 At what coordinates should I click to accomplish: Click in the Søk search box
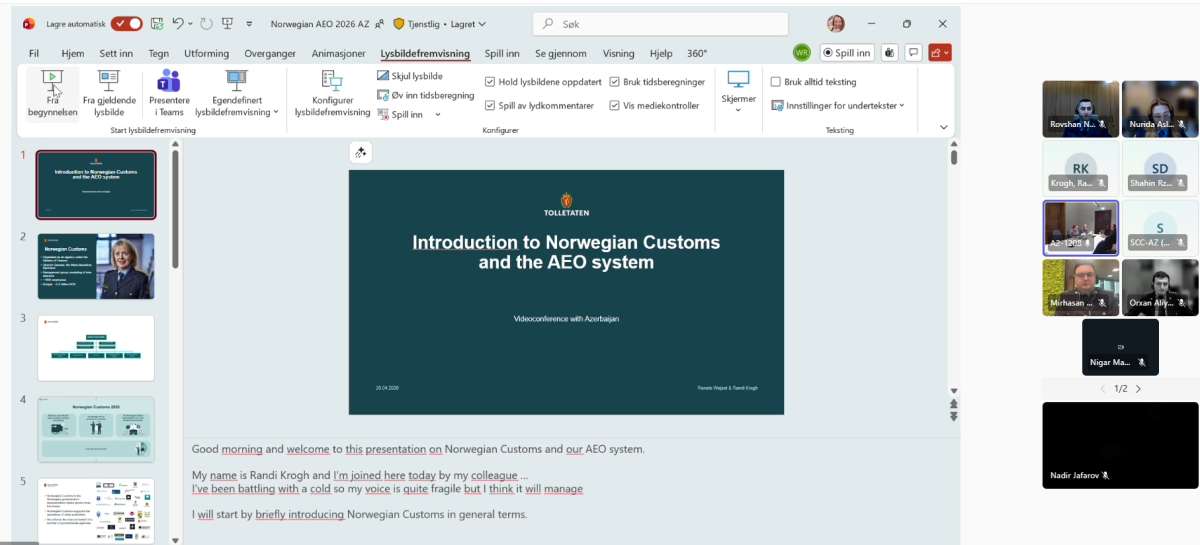pos(660,24)
